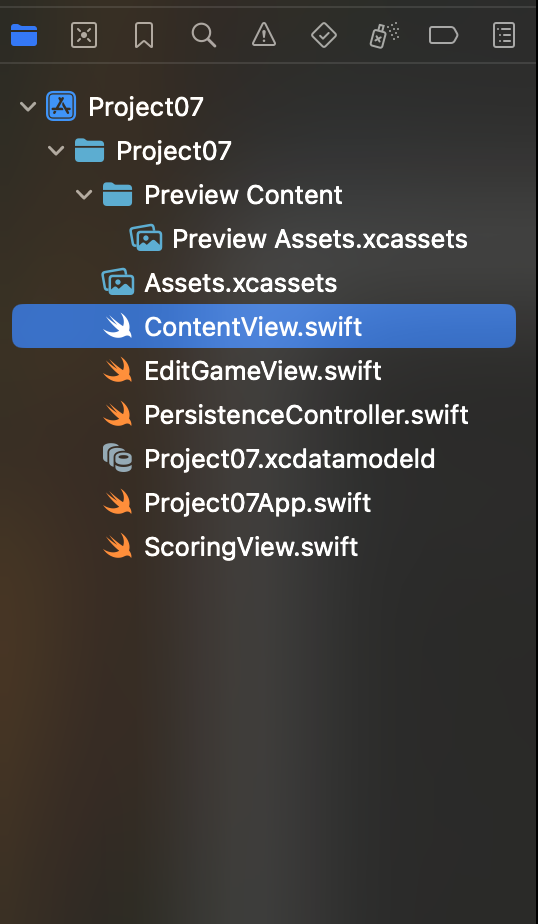Image resolution: width=538 pixels, height=924 pixels.
Task: Show the Issue navigator warning triangle
Action: (x=264, y=35)
